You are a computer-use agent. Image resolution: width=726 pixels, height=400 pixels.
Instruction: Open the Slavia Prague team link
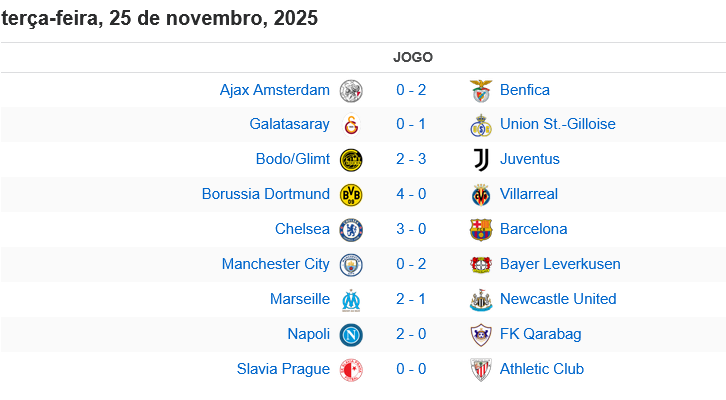pos(283,369)
